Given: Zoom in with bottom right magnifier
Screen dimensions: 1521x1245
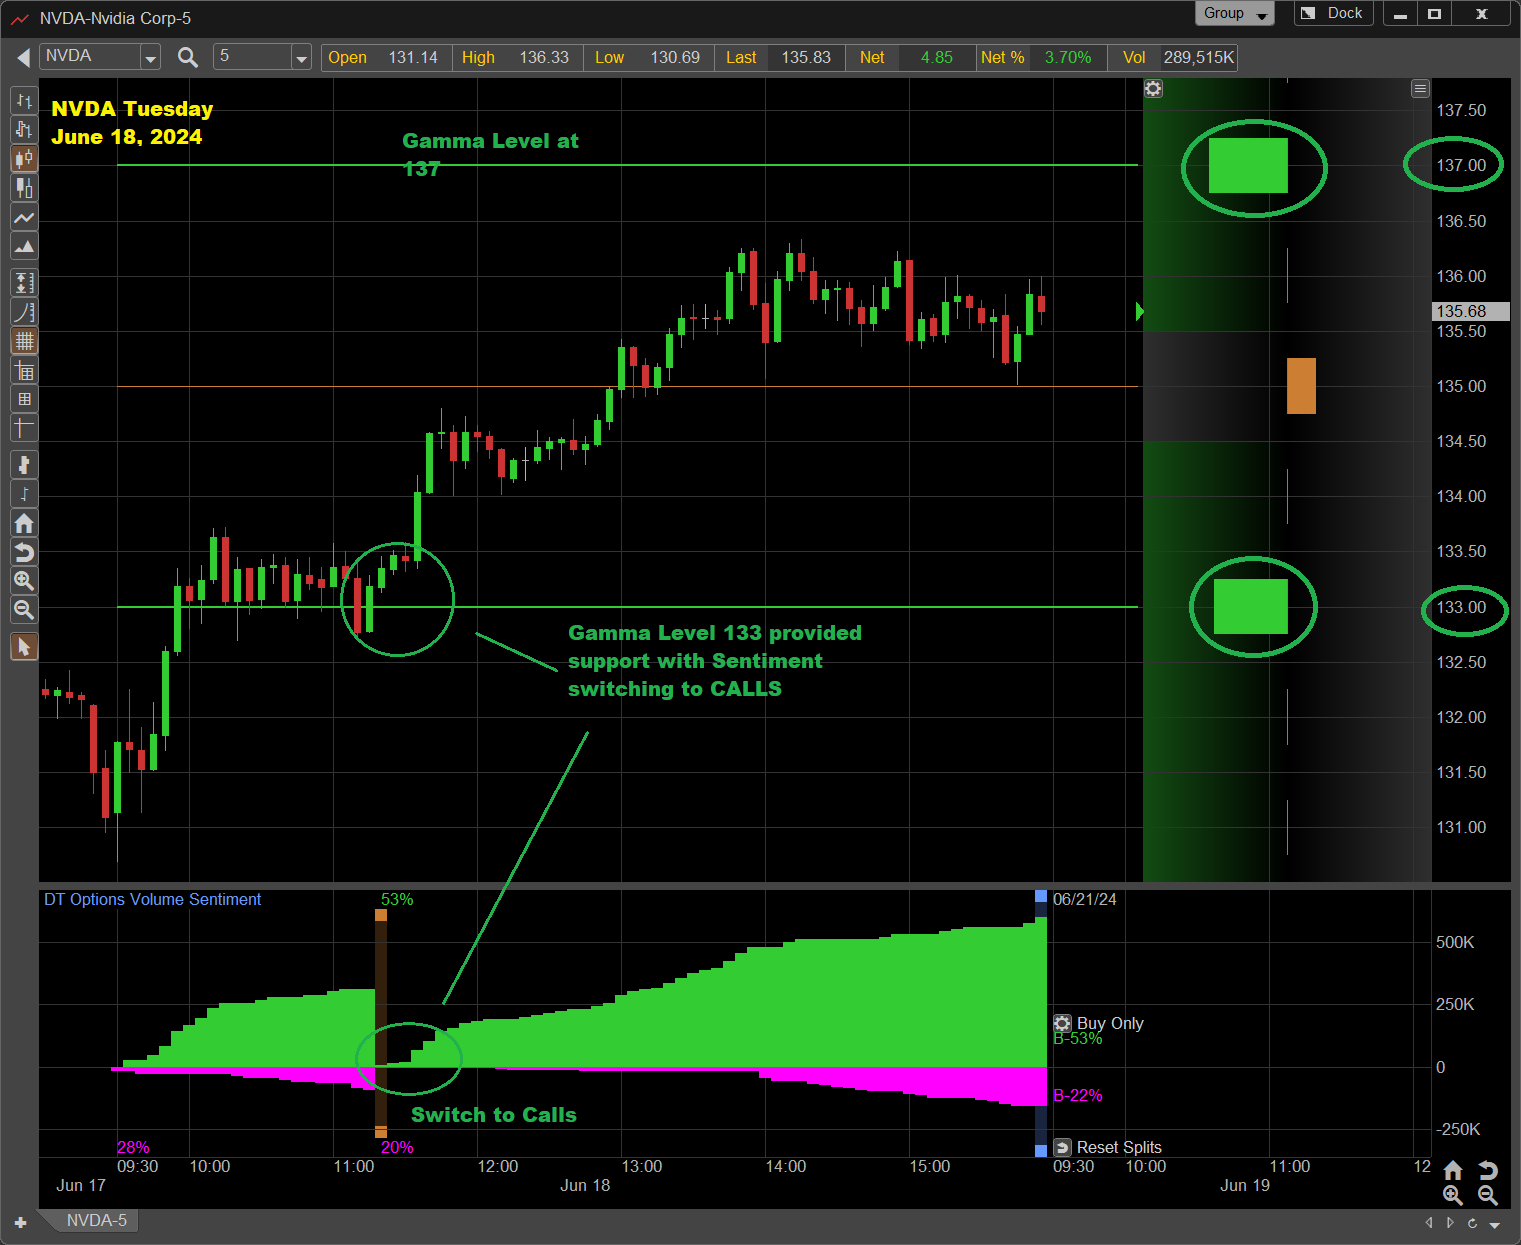Looking at the screenshot, I should (1453, 1195).
